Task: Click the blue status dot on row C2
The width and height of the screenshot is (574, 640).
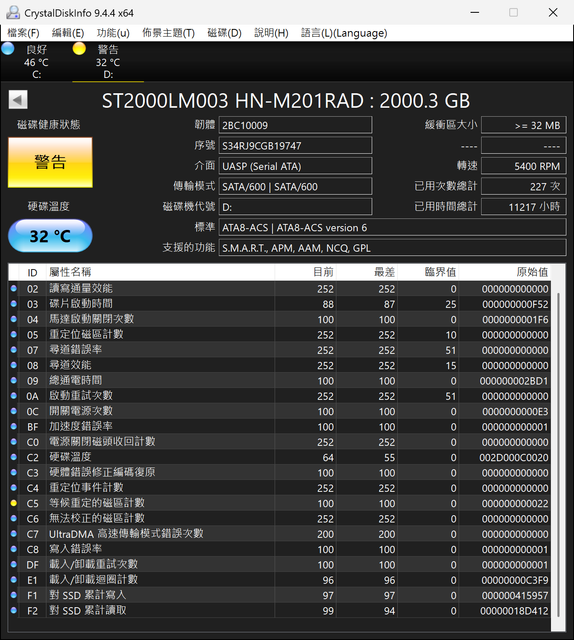Action: point(13,457)
